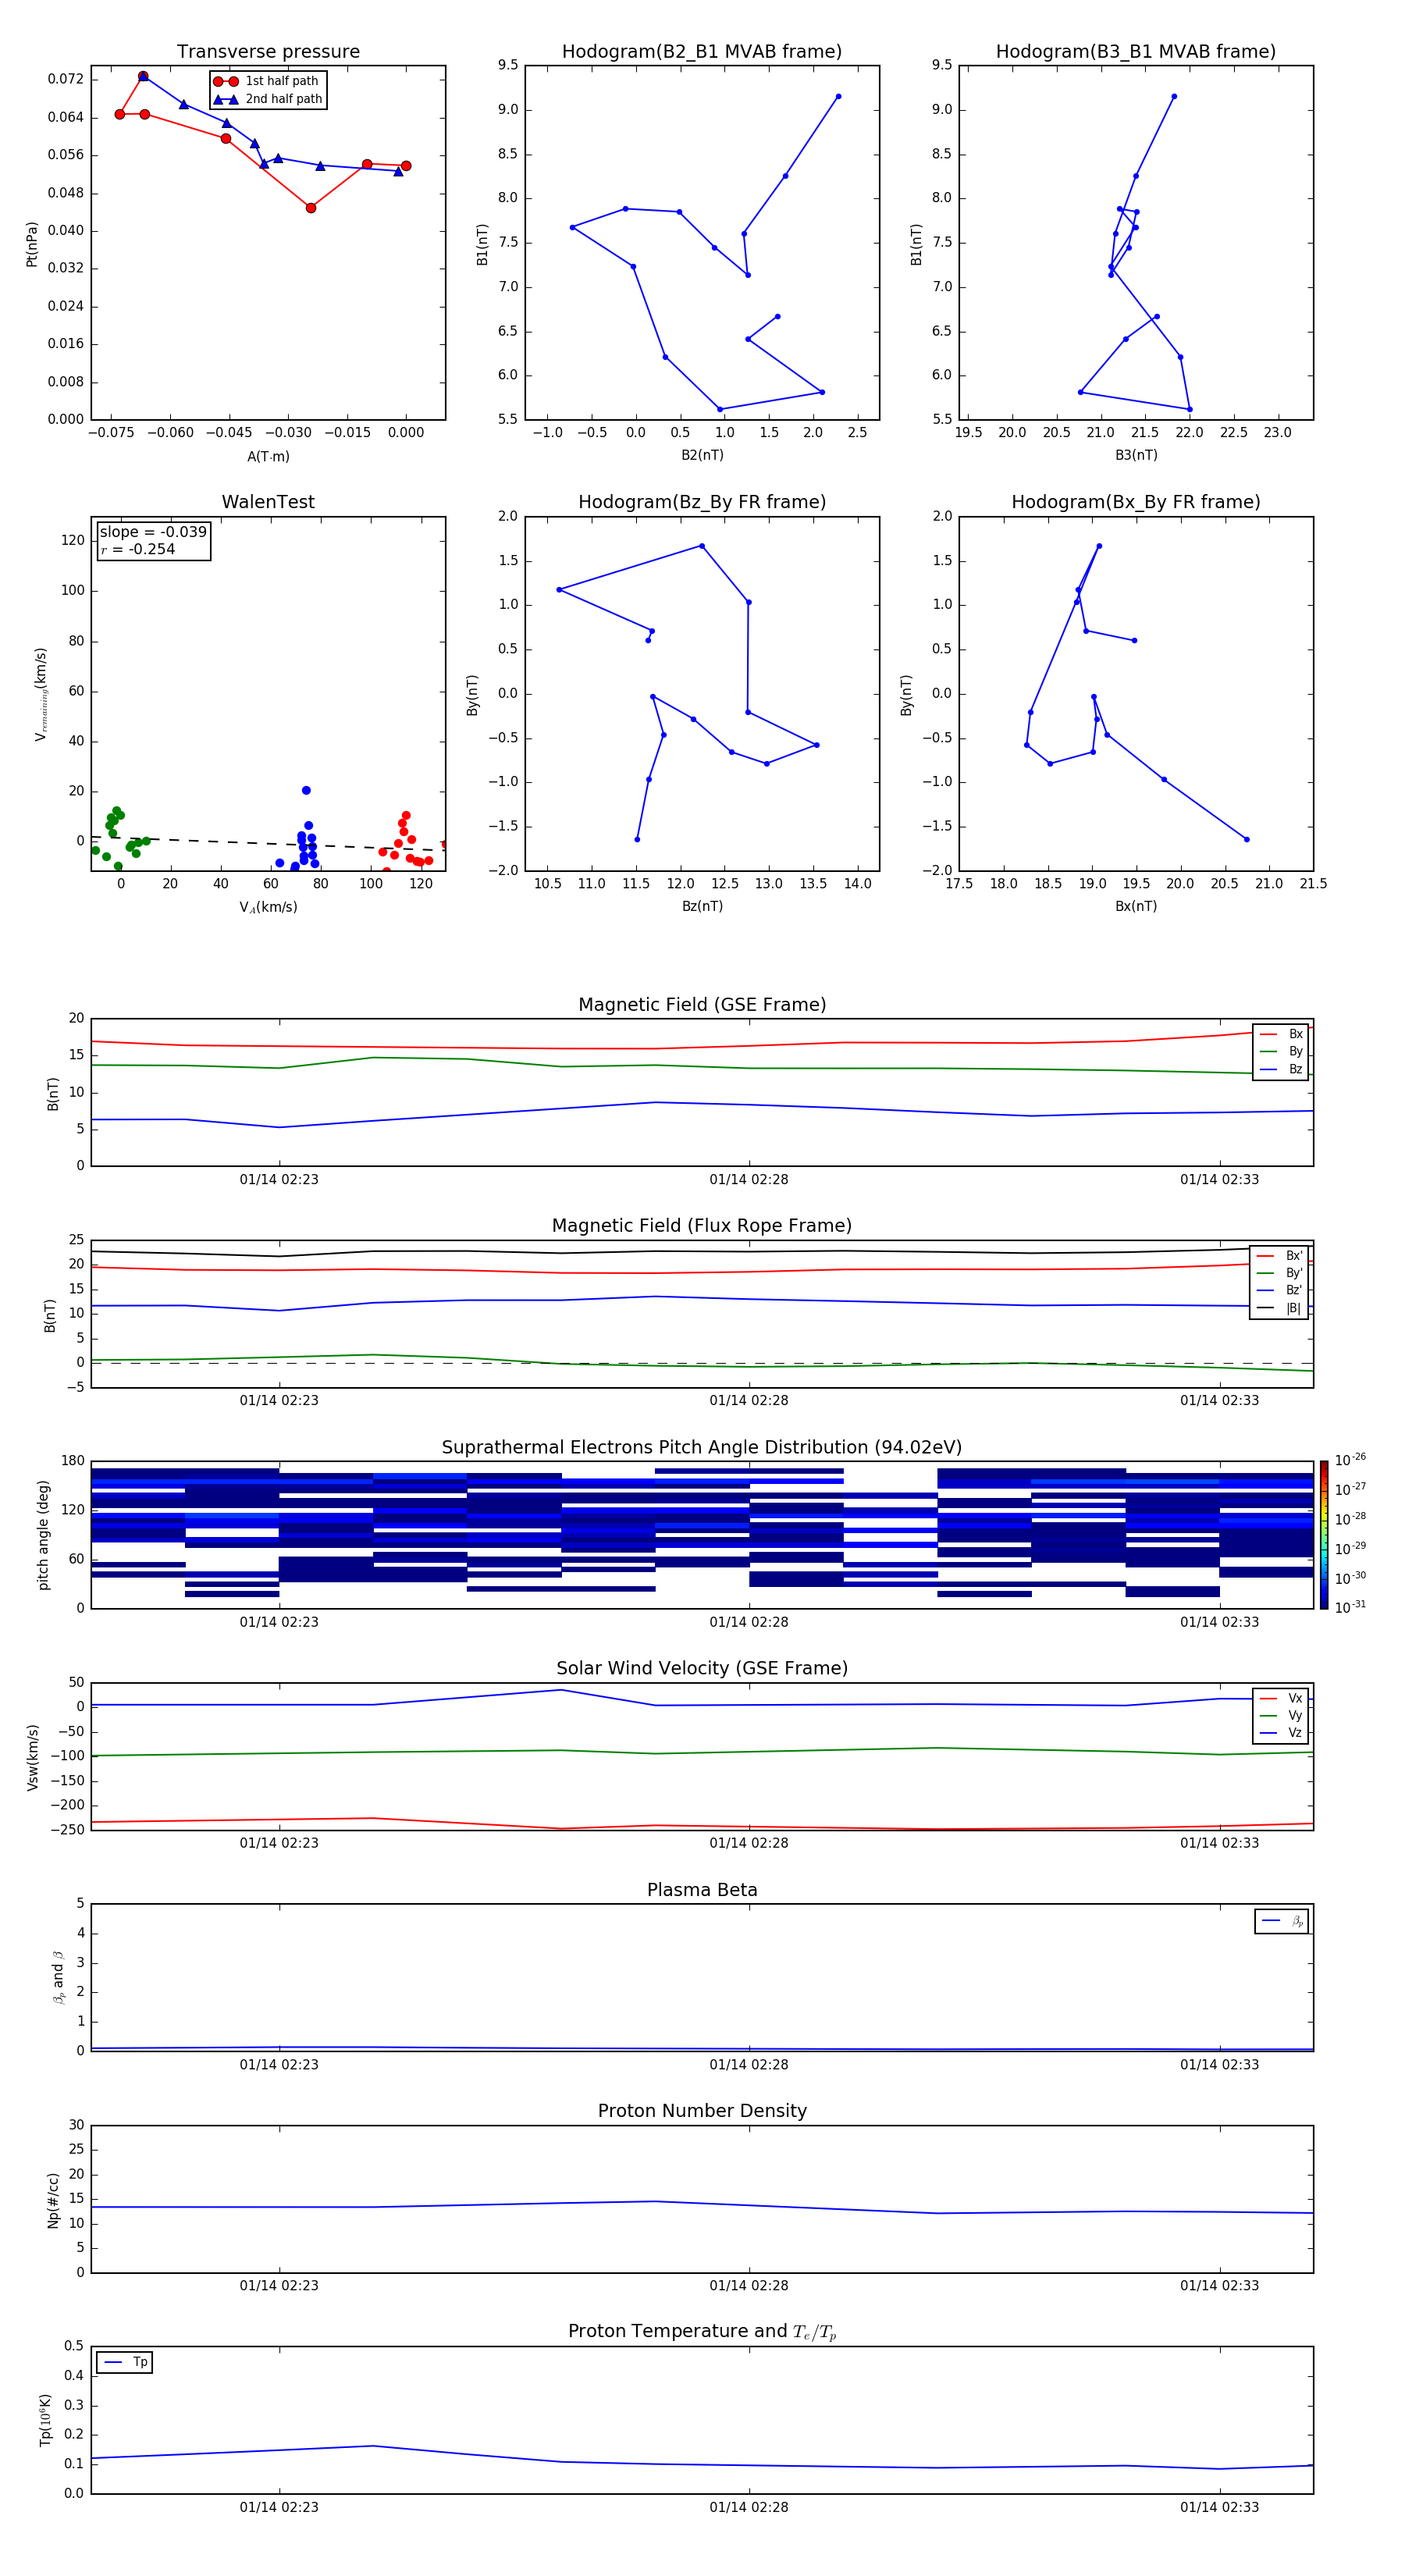Viewport: 1405px width, 2576px height.
Task: Click the pitch angle colorbar
Action: [1323, 1535]
